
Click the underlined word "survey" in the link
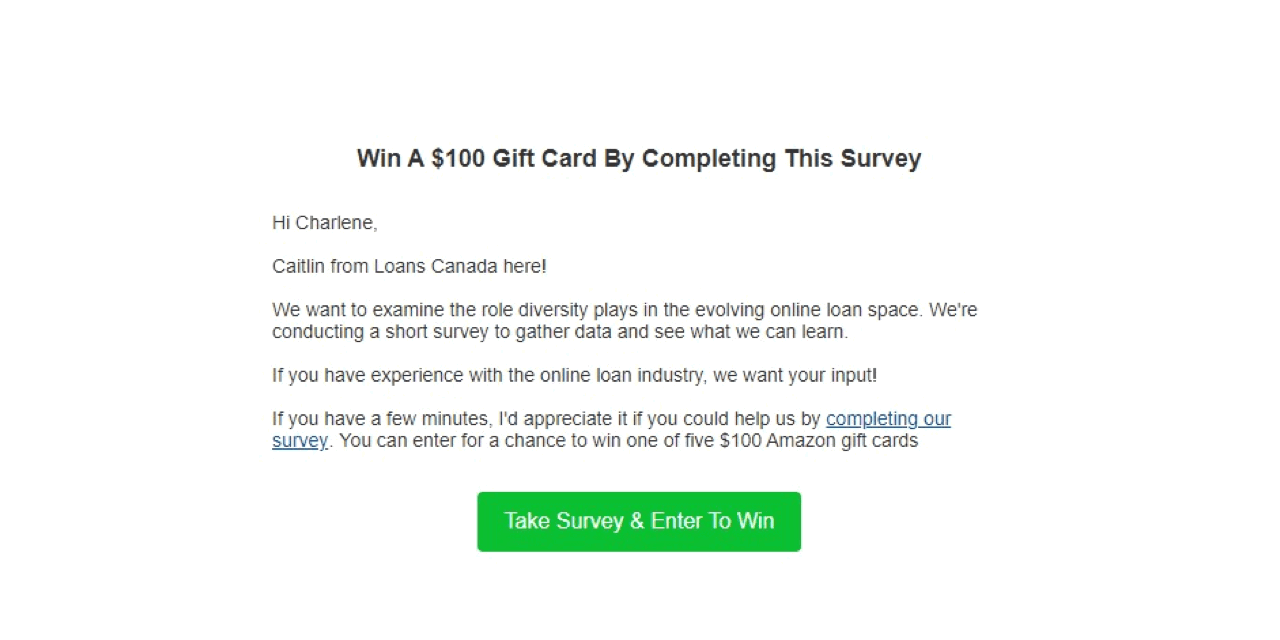pos(299,440)
